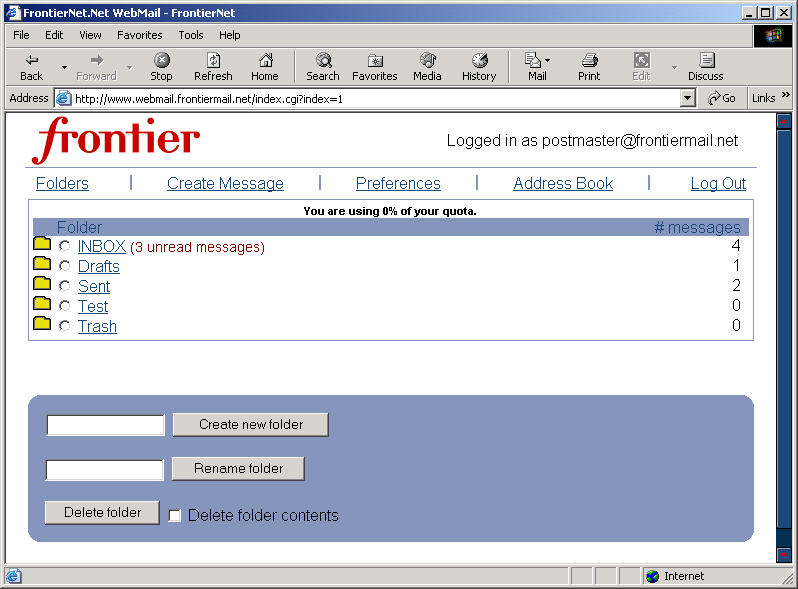Viewport: 798px width, 589px height.
Task: Open the Preferences link
Action: coord(398,183)
